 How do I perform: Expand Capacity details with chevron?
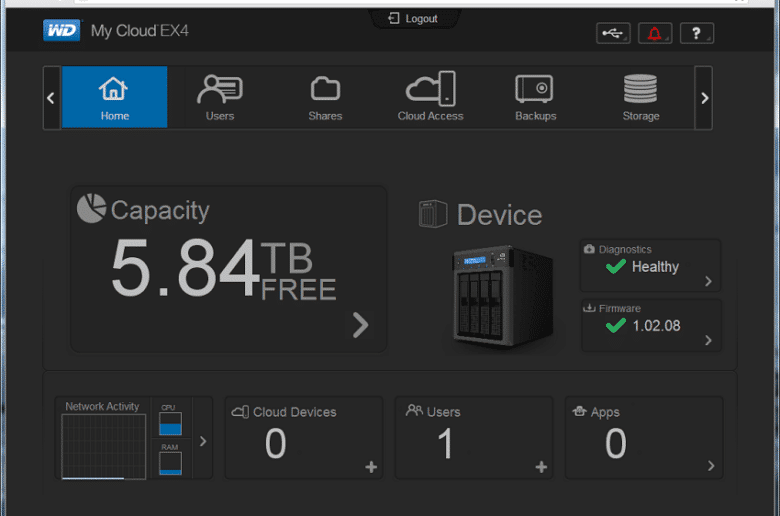(361, 325)
